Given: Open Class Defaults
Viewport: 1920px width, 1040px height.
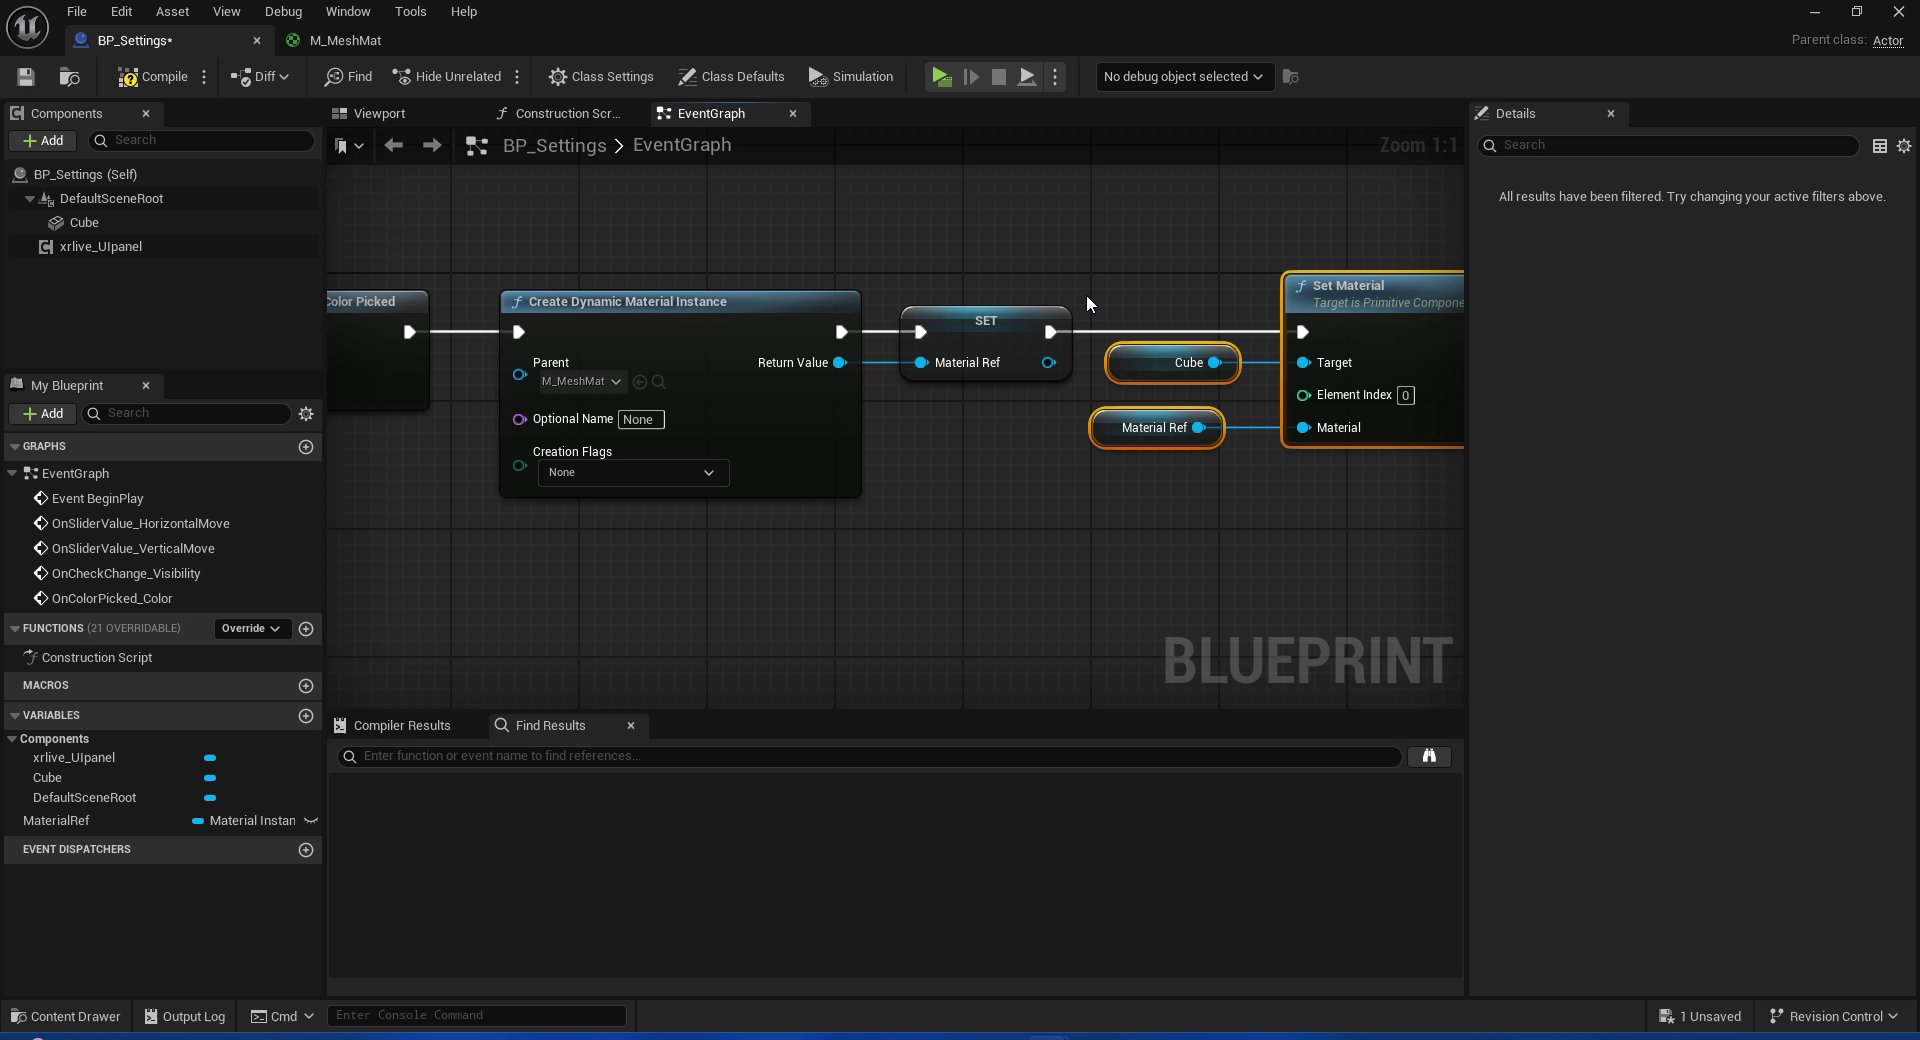Looking at the screenshot, I should tap(731, 77).
